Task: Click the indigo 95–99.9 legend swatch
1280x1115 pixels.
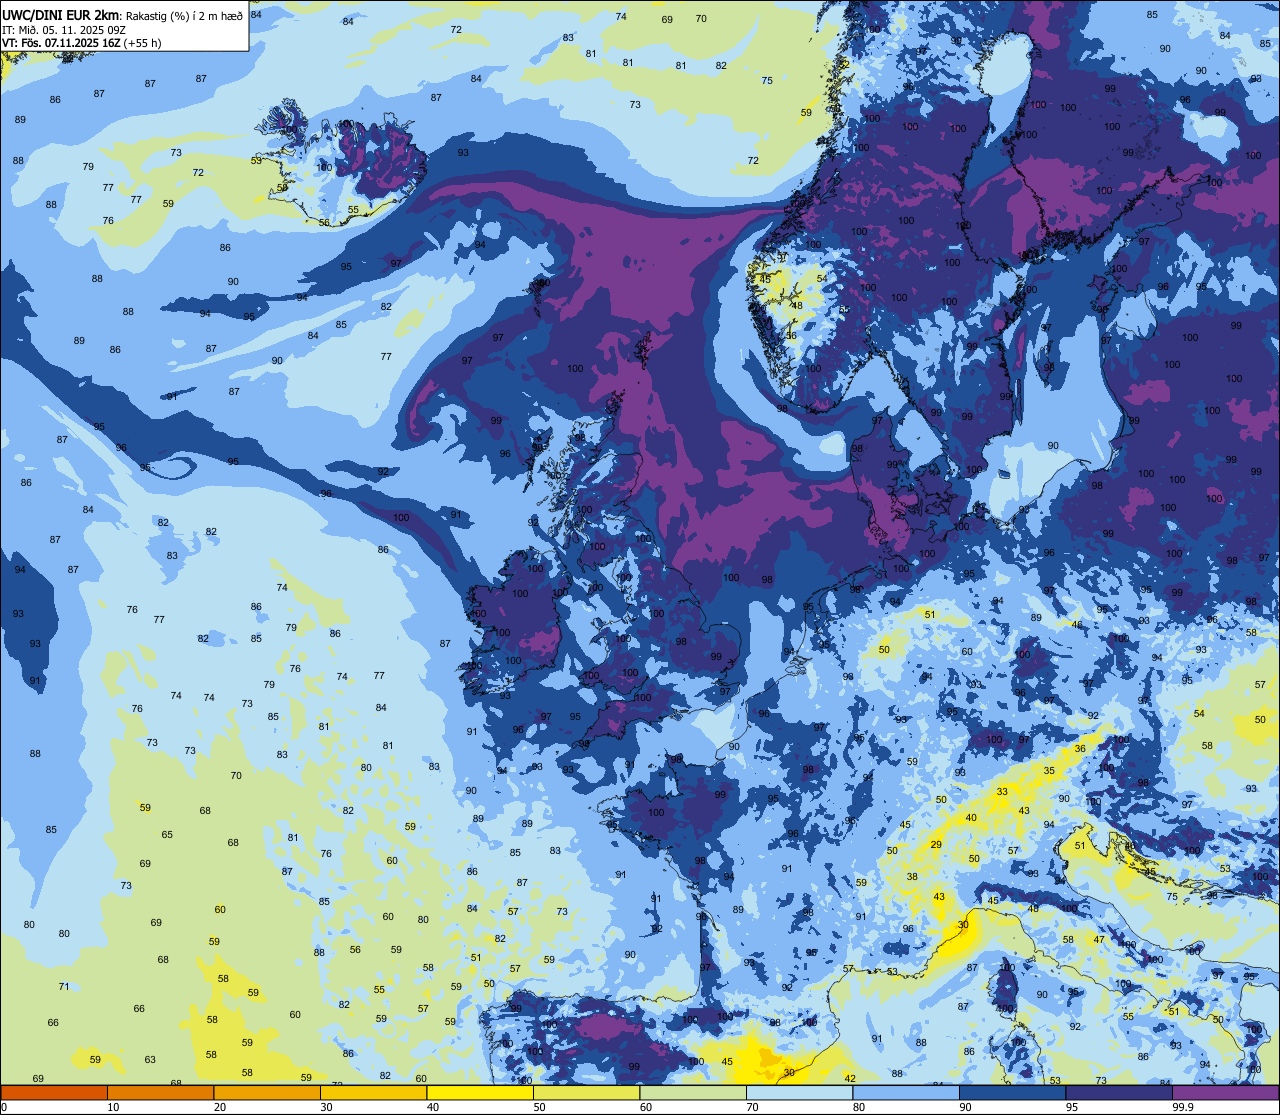Action: (1119, 1092)
